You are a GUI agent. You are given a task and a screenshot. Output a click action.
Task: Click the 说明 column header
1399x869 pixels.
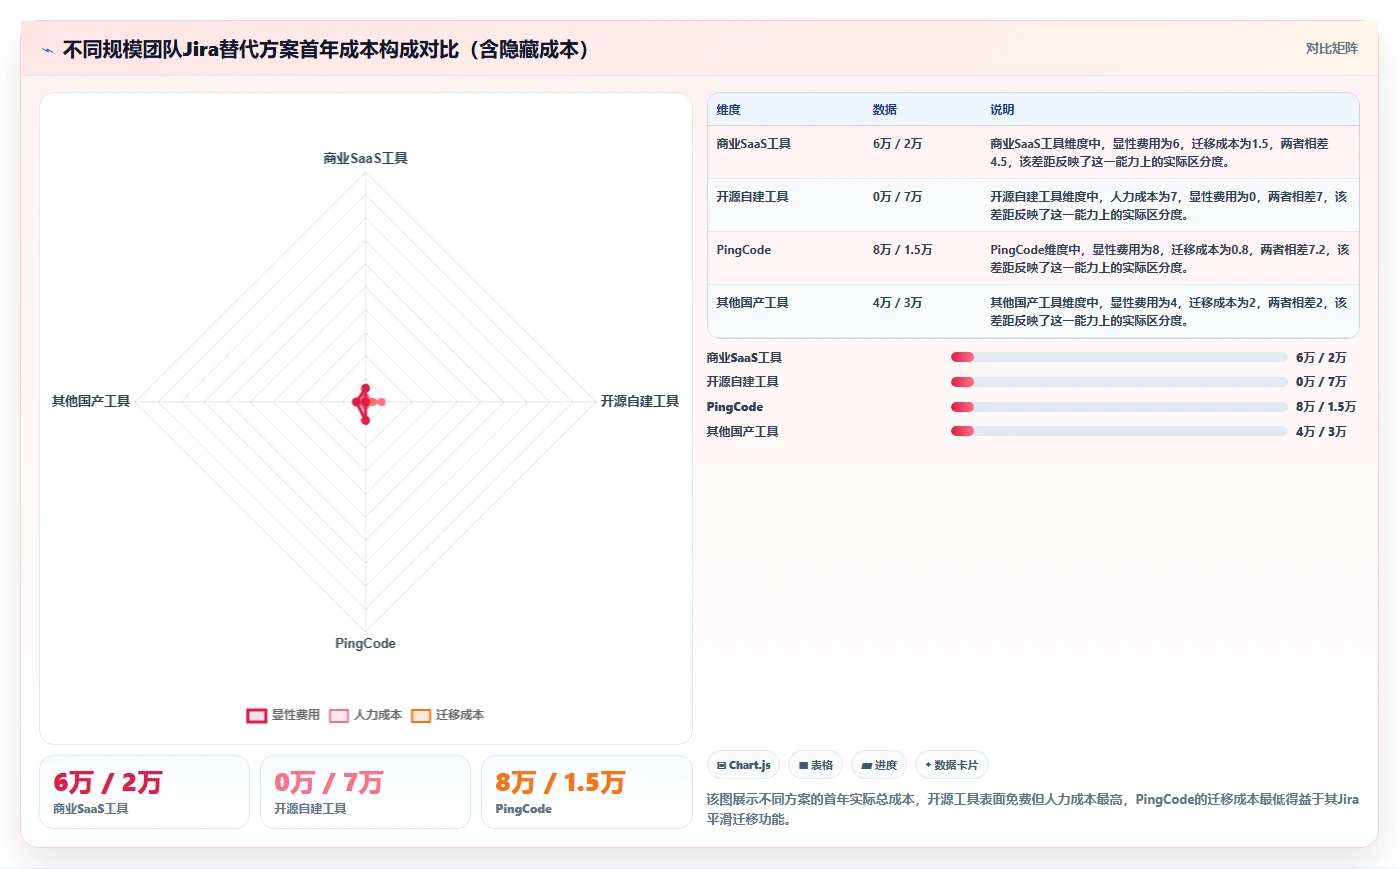1002,110
